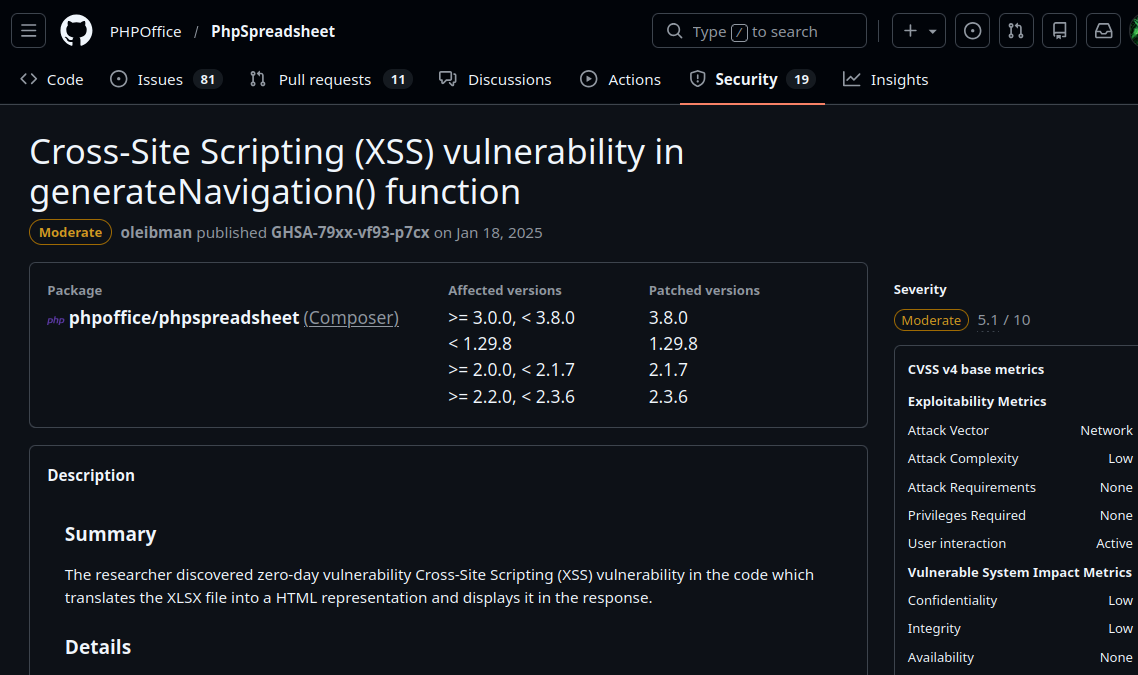Image resolution: width=1138 pixels, height=675 pixels.
Task: Open the hamburger navigation menu
Action: tap(28, 31)
